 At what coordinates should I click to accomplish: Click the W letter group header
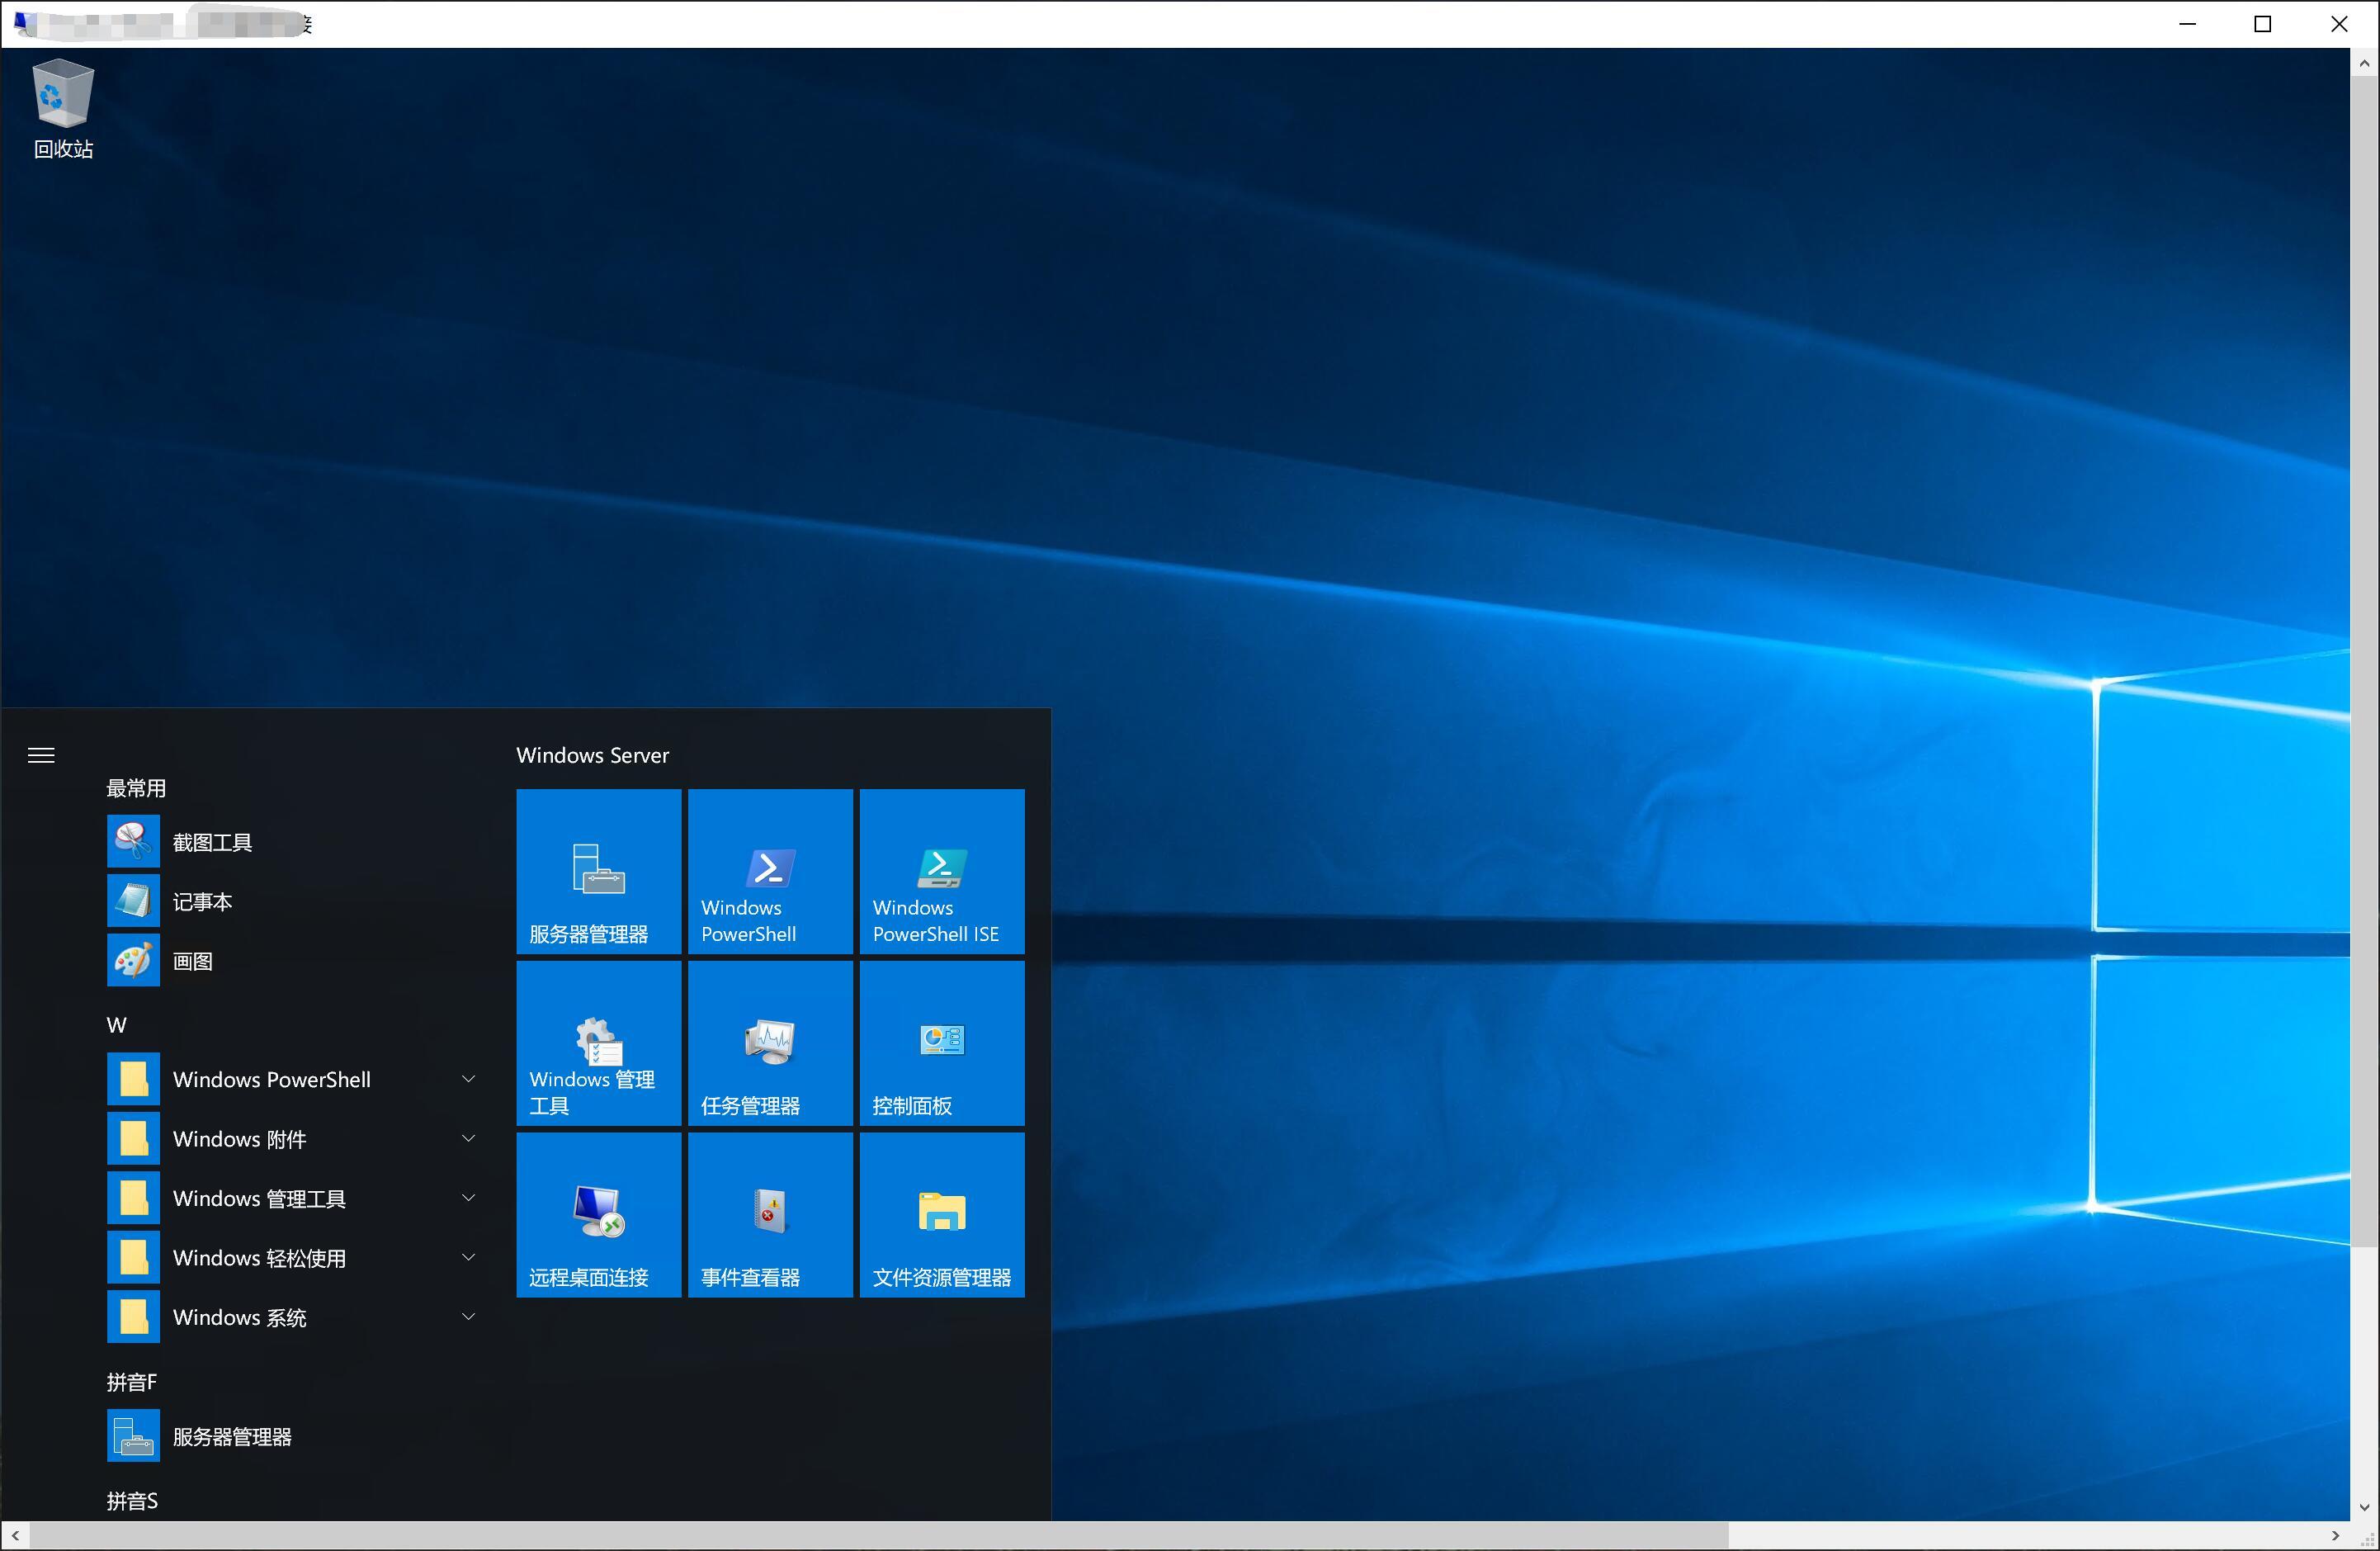click(116, 1025)
